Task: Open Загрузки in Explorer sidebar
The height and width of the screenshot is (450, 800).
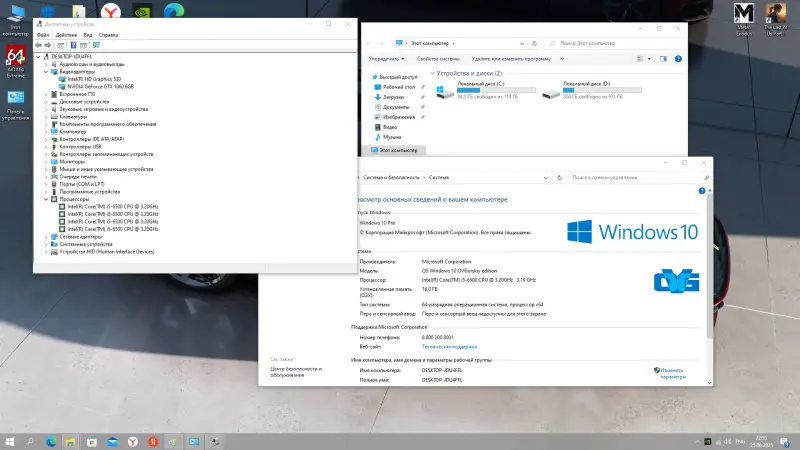Action: click(393, 97)
